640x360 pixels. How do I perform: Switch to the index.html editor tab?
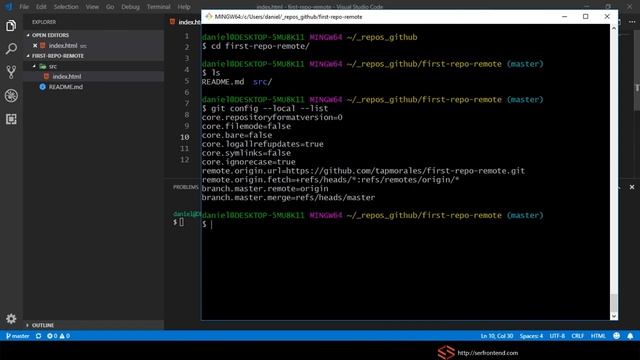click(x=184, y=22)
